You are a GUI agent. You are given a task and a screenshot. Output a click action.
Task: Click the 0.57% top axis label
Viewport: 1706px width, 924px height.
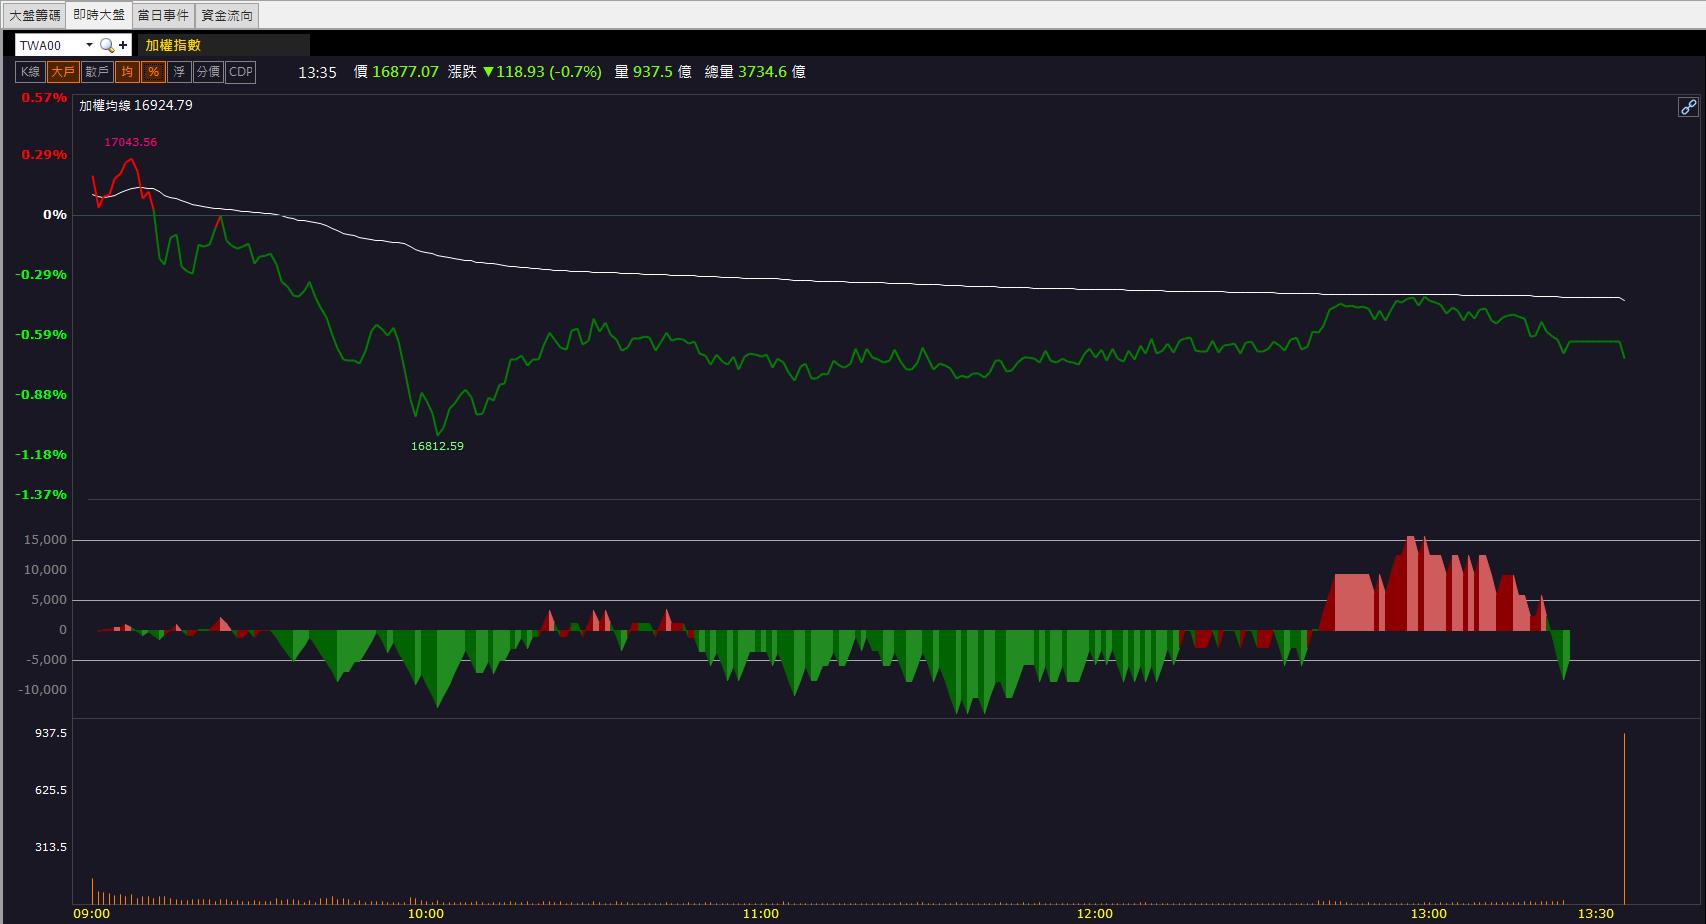click(44, 98)
